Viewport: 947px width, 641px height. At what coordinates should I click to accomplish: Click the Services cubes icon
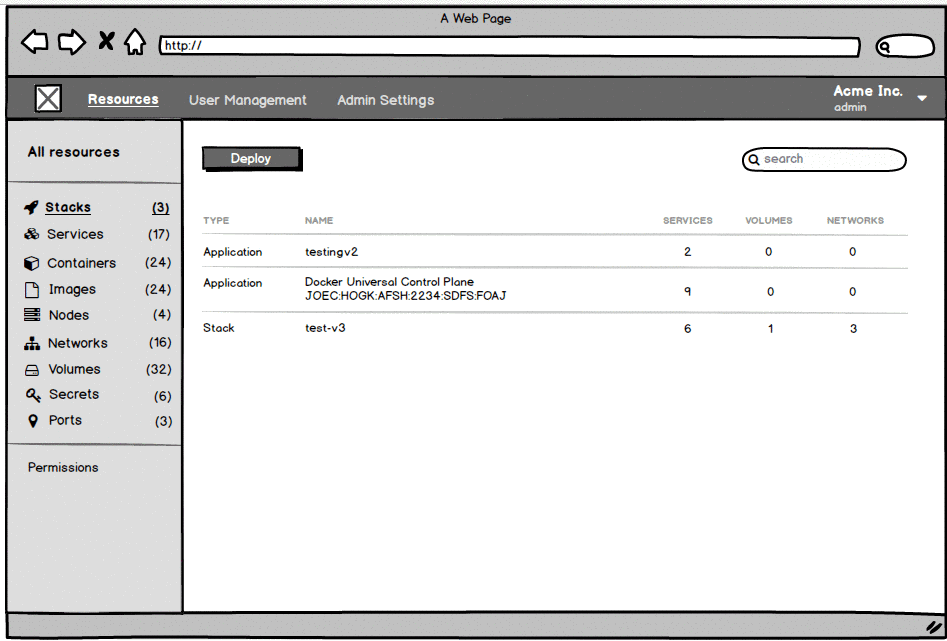(x=31, y=234)
